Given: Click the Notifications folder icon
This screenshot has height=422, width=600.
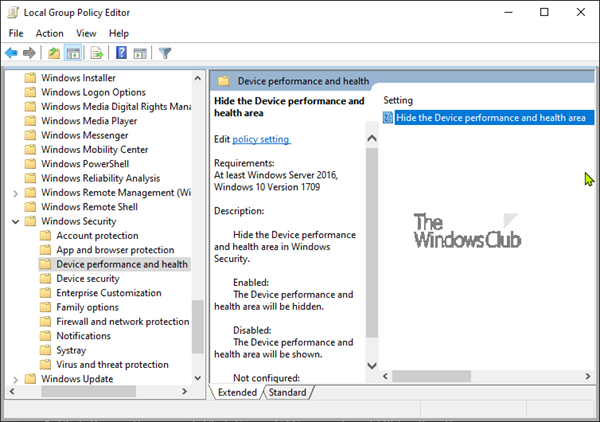Looking at the screenshot, I should pos(46,336).
